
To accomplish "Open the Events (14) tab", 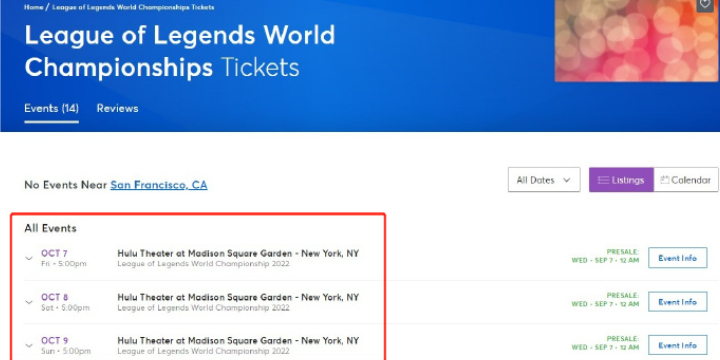I will 51,109.
